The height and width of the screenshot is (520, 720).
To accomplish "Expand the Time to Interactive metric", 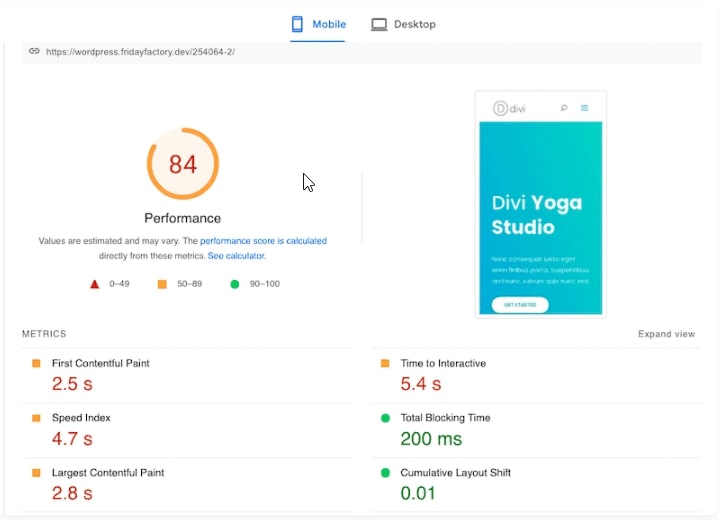I will point(443,364).
